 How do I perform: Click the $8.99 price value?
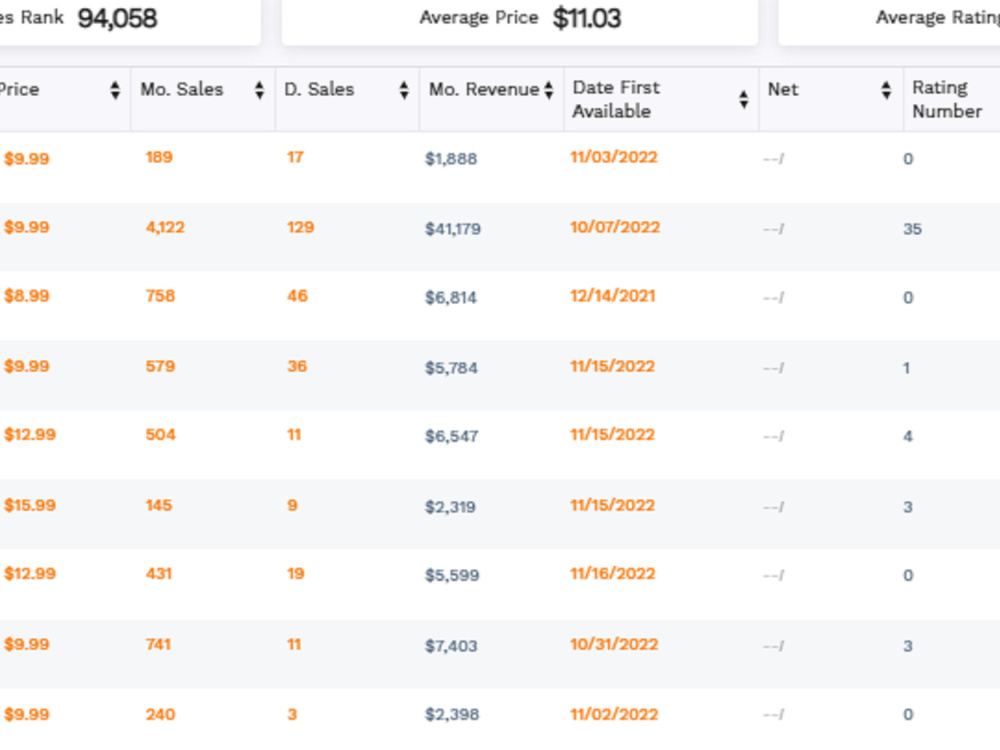click(x=27, y=296)
